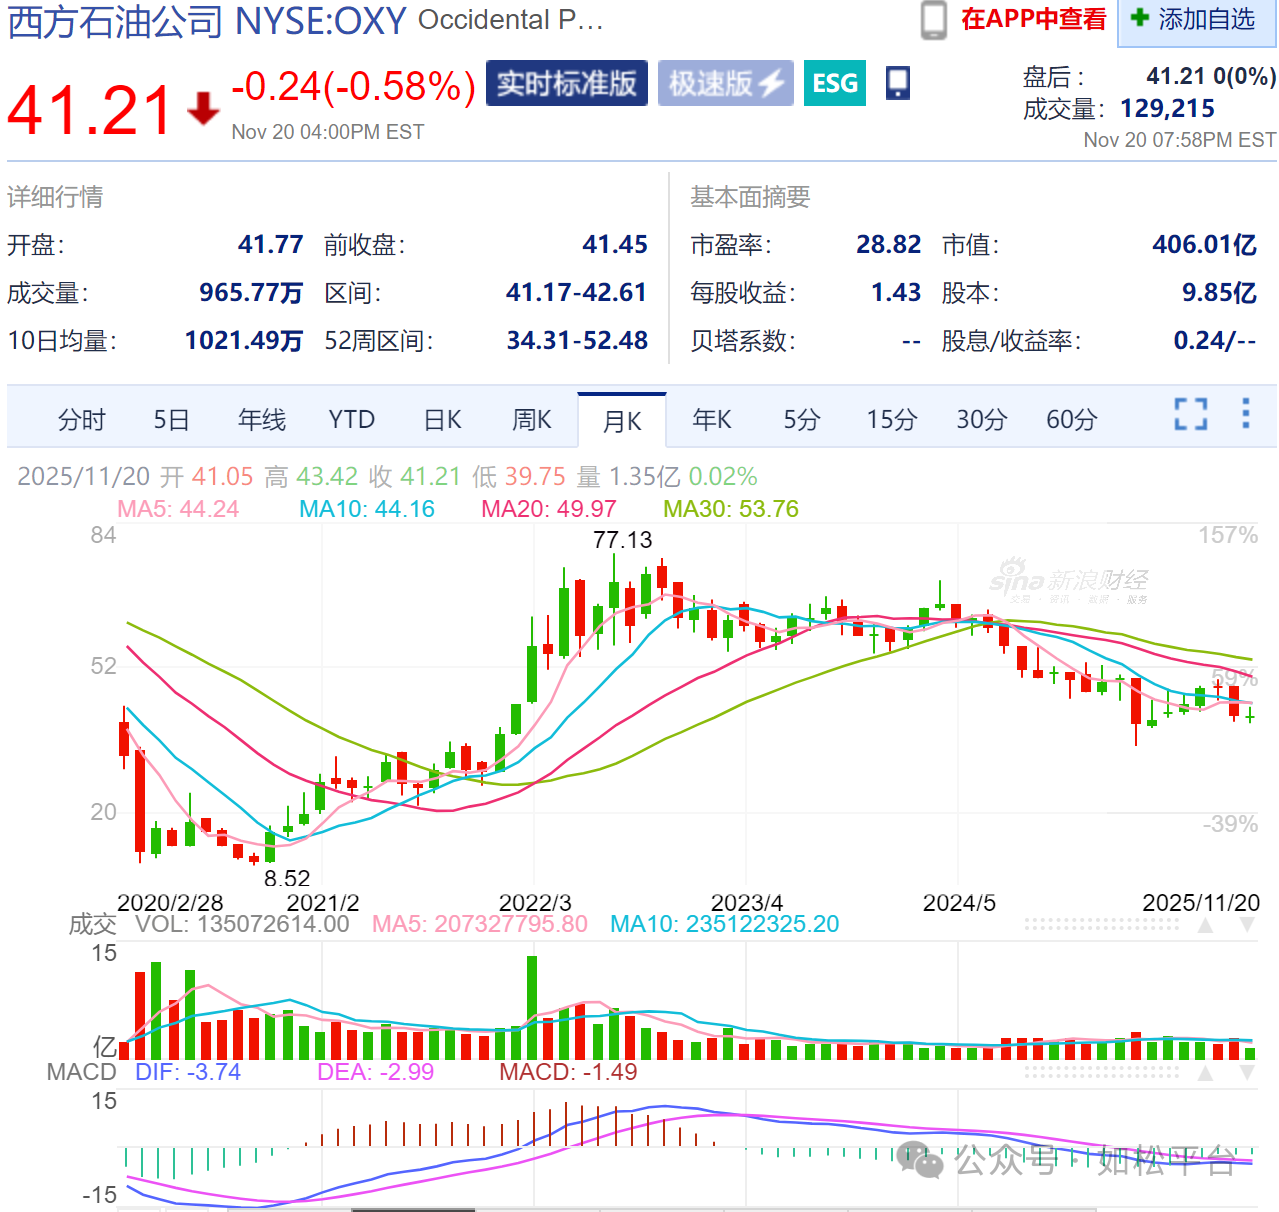Image resolution: width=1279 pixels, height=1212 pixels.
Task: Click the down triangle on the MACD panel
Action: tap(1247, 1073)
